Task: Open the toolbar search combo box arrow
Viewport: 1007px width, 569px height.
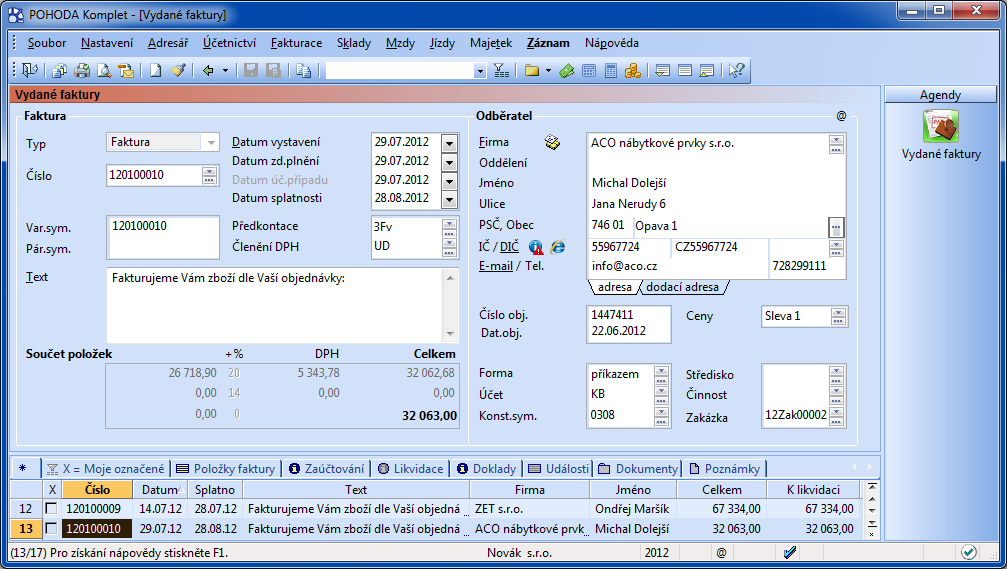Action: 480,71
